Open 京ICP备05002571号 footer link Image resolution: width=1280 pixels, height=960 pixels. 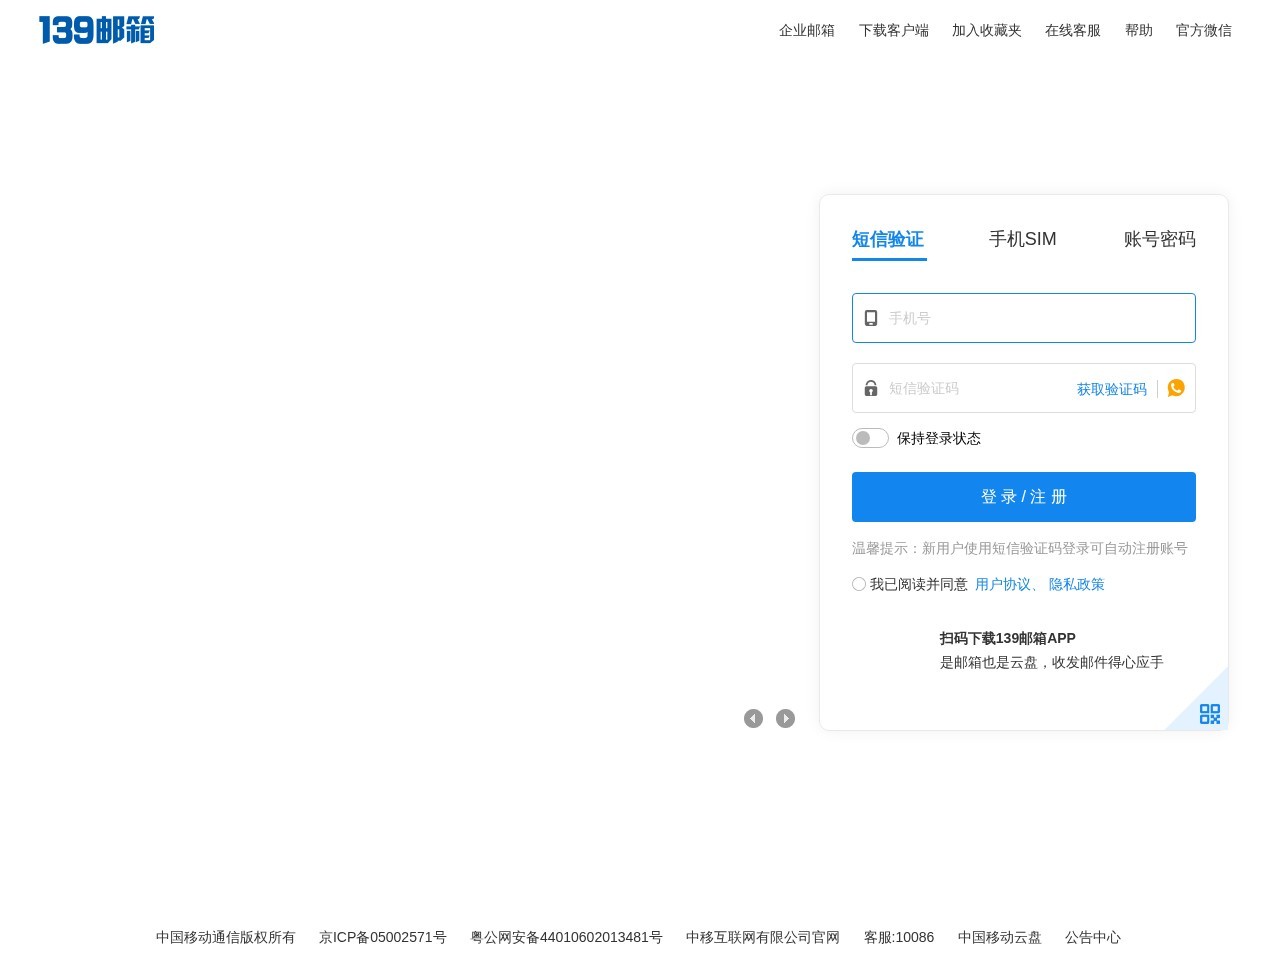coord(383,937)
